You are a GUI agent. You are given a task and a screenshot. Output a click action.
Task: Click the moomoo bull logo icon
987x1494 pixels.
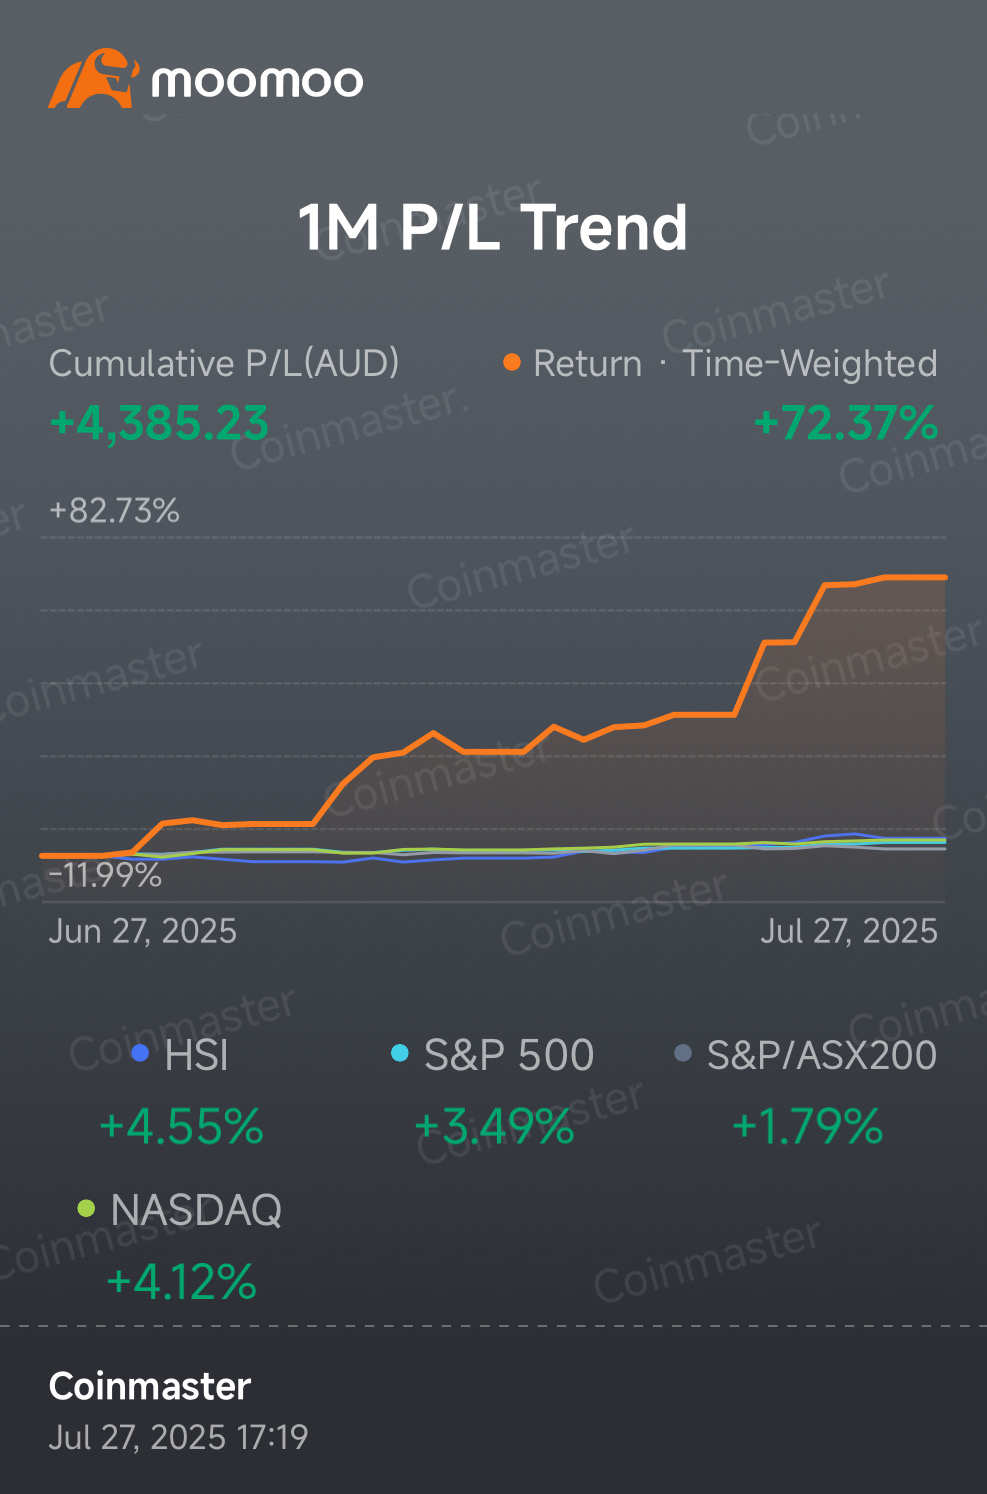pos(92,79)
